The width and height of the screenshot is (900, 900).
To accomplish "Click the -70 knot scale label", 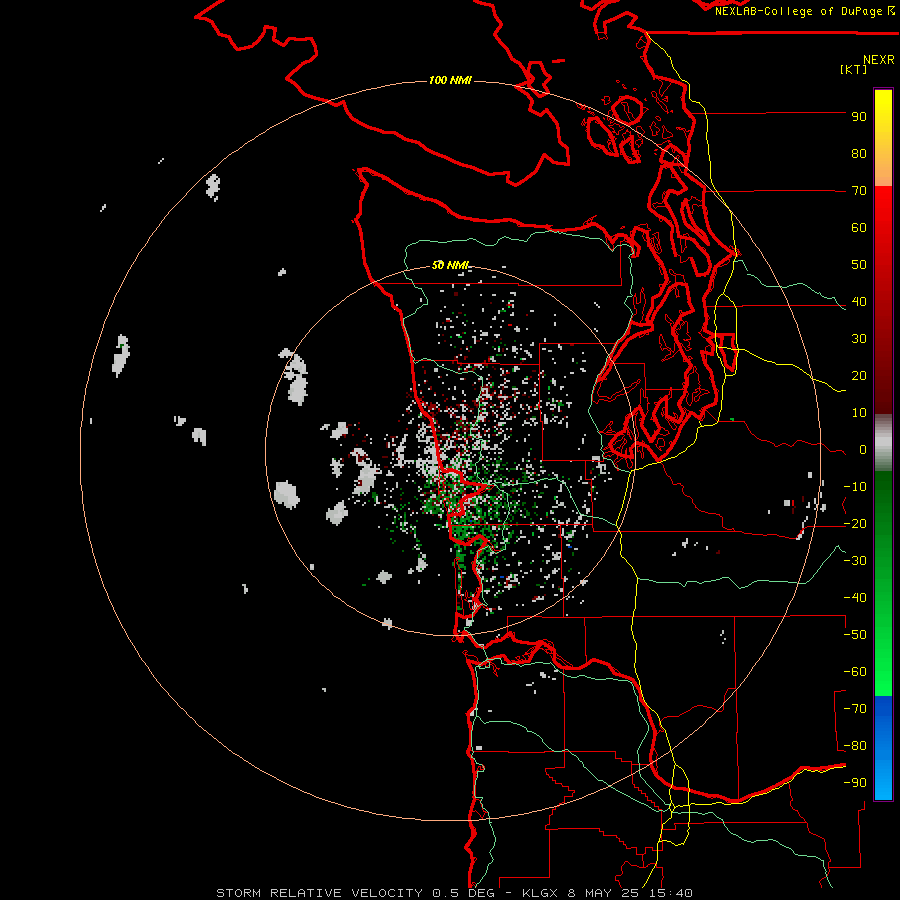I will pos(855,709).
